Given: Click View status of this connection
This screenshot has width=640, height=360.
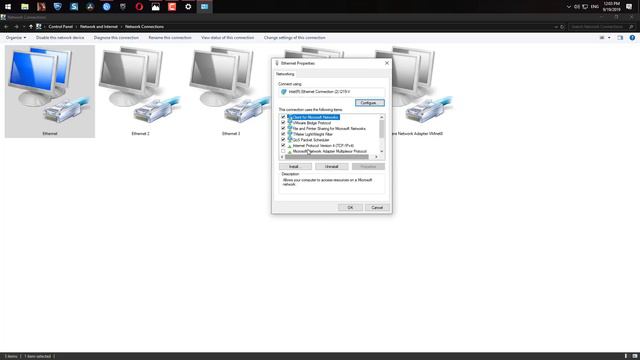Looking at the screenshot, I should click(227, 38).
